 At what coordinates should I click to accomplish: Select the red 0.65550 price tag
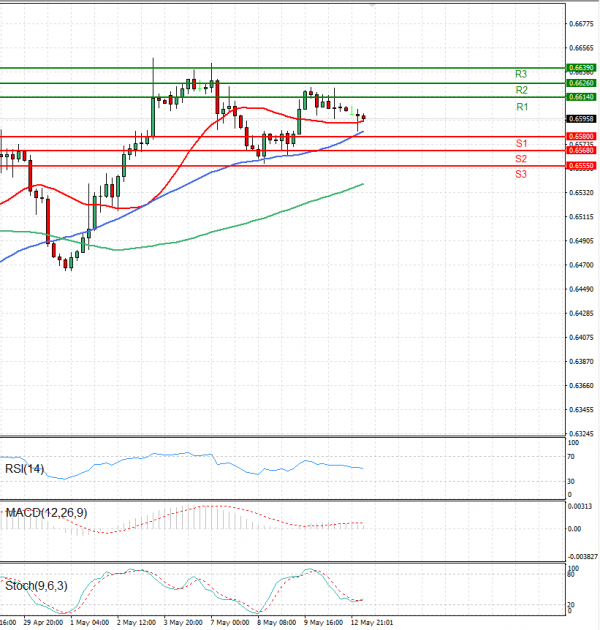581,166
